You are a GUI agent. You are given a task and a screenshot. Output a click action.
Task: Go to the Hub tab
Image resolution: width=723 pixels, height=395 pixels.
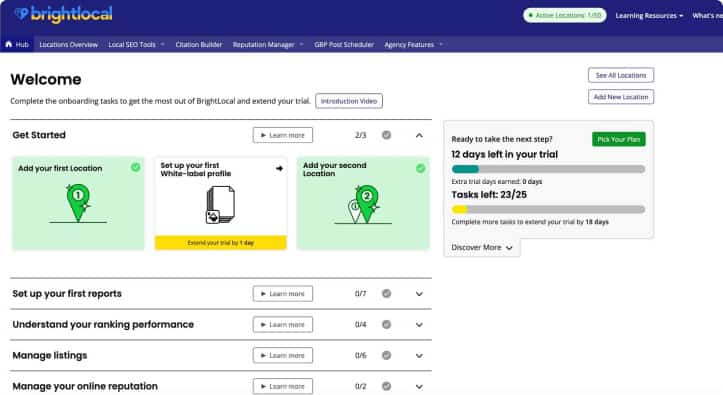coord(17,45)
